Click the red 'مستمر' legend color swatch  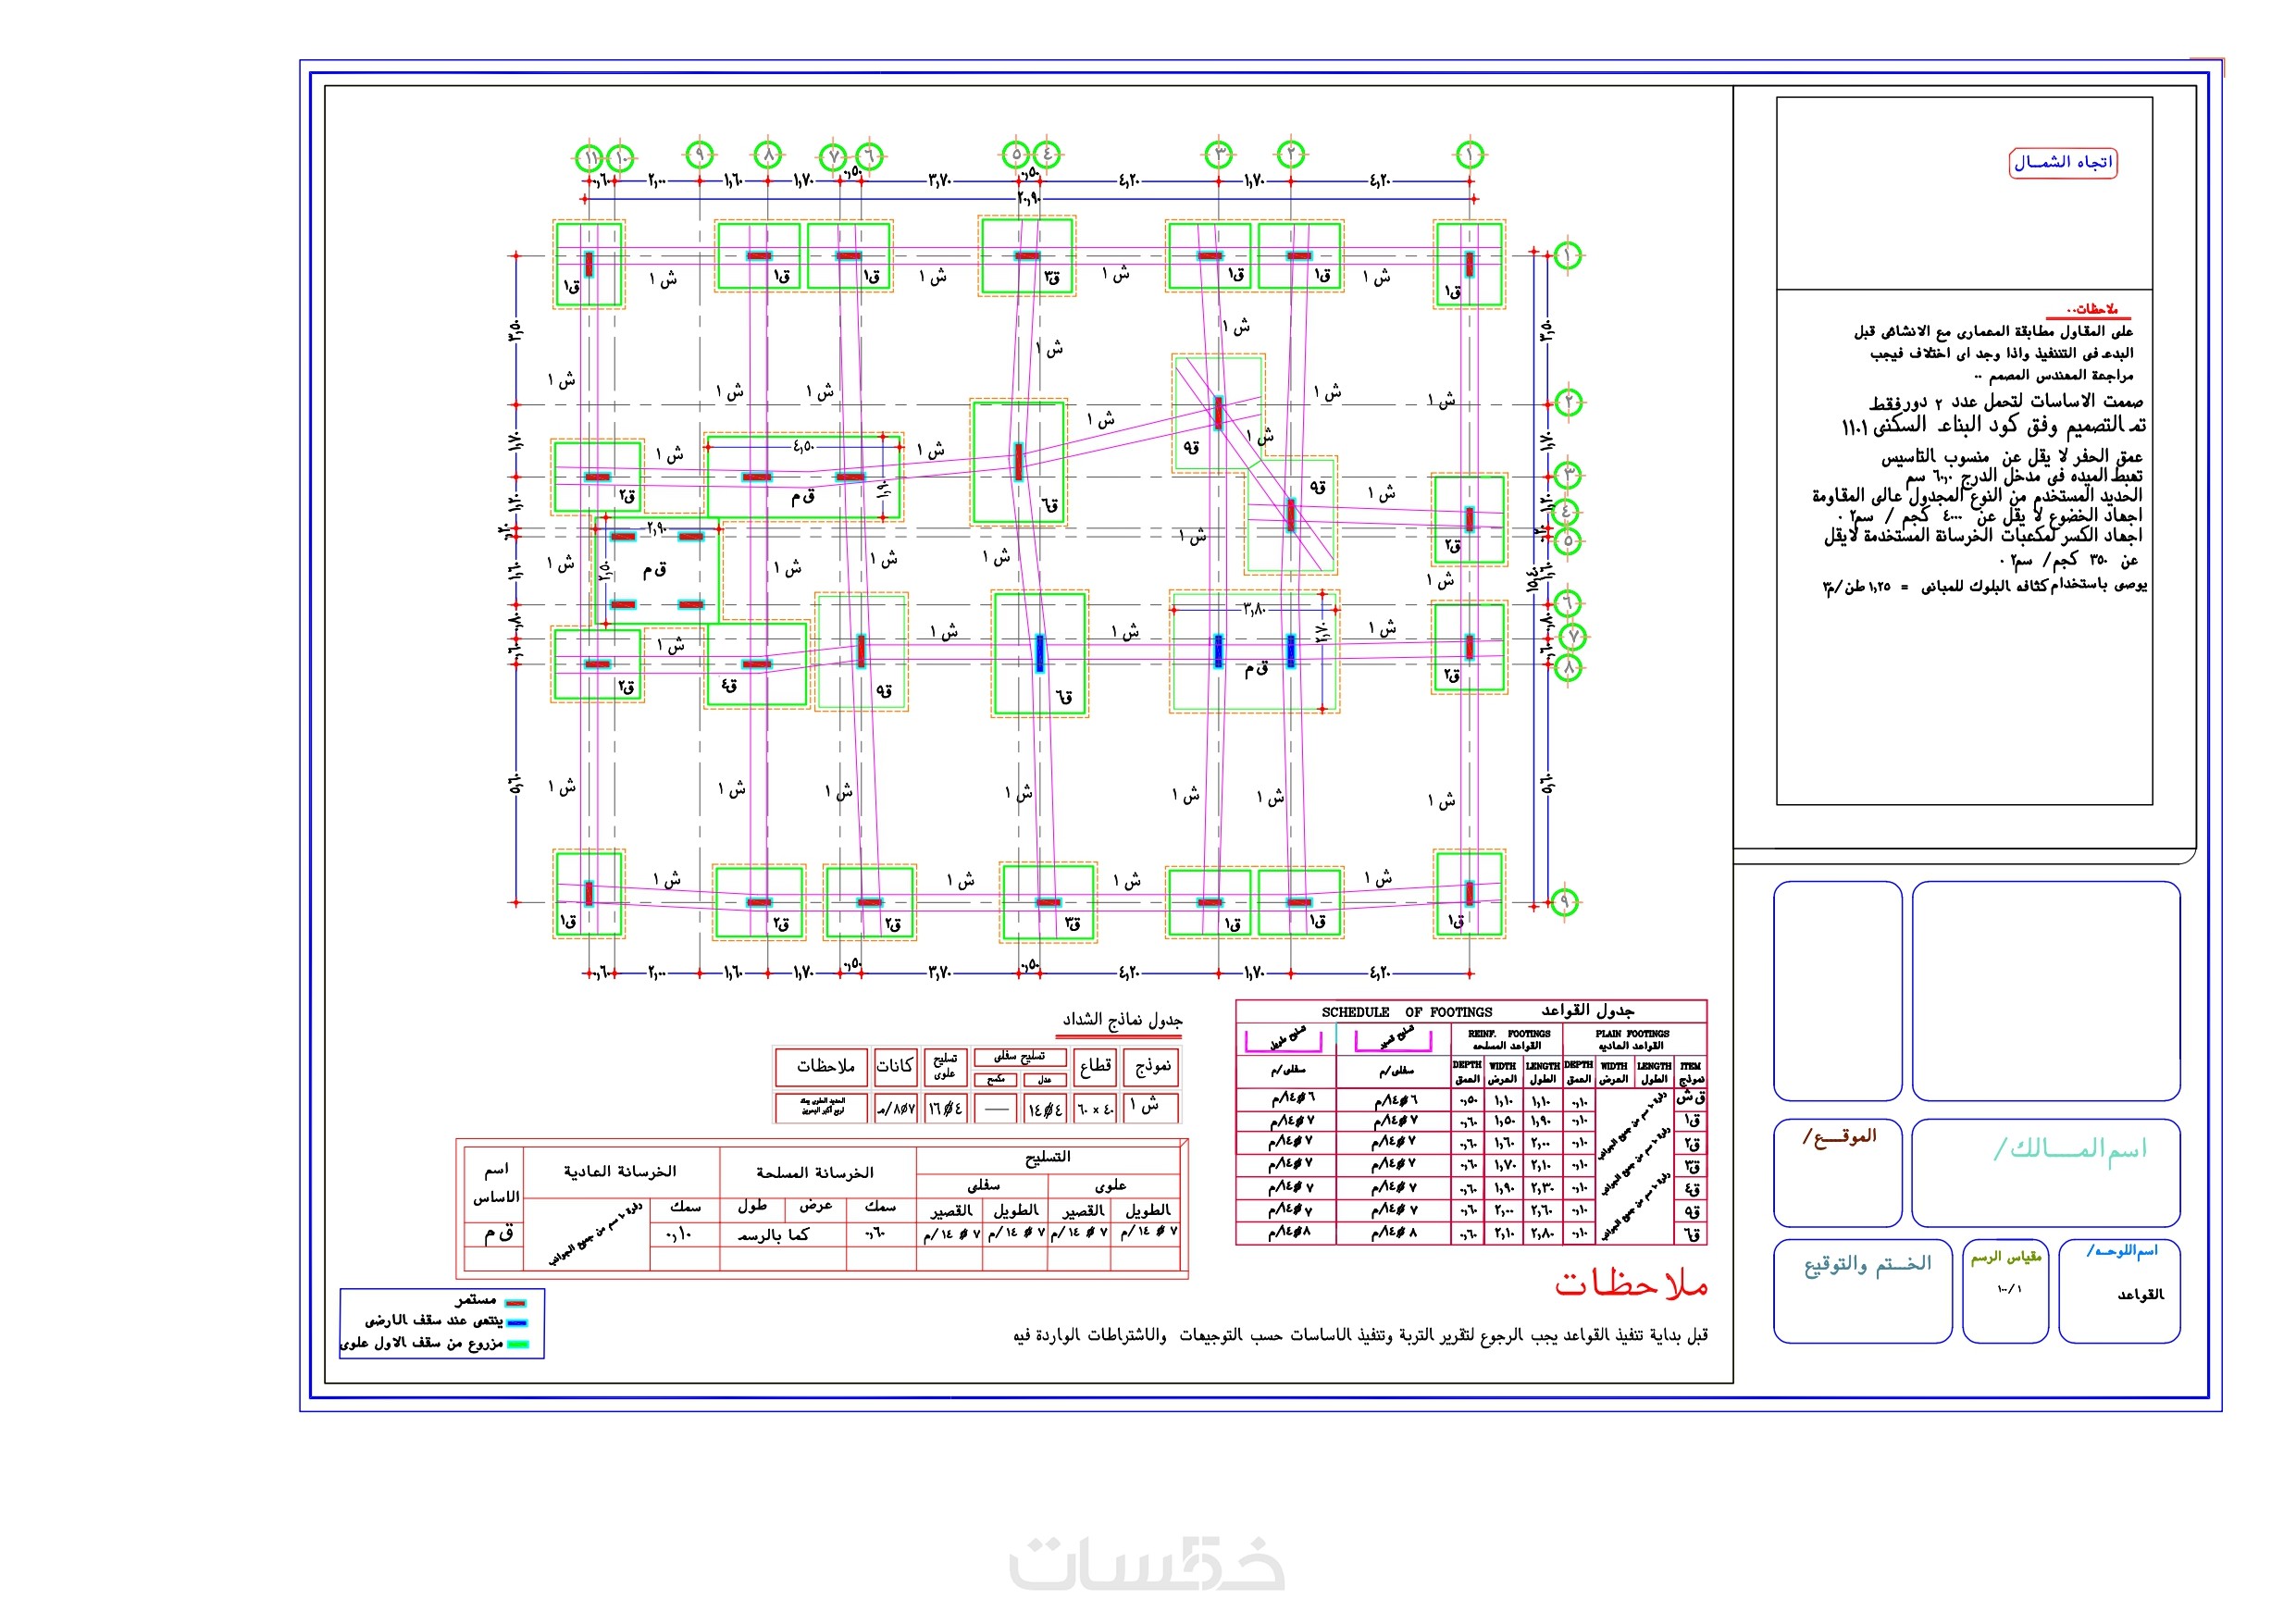tap(516, 1304)
